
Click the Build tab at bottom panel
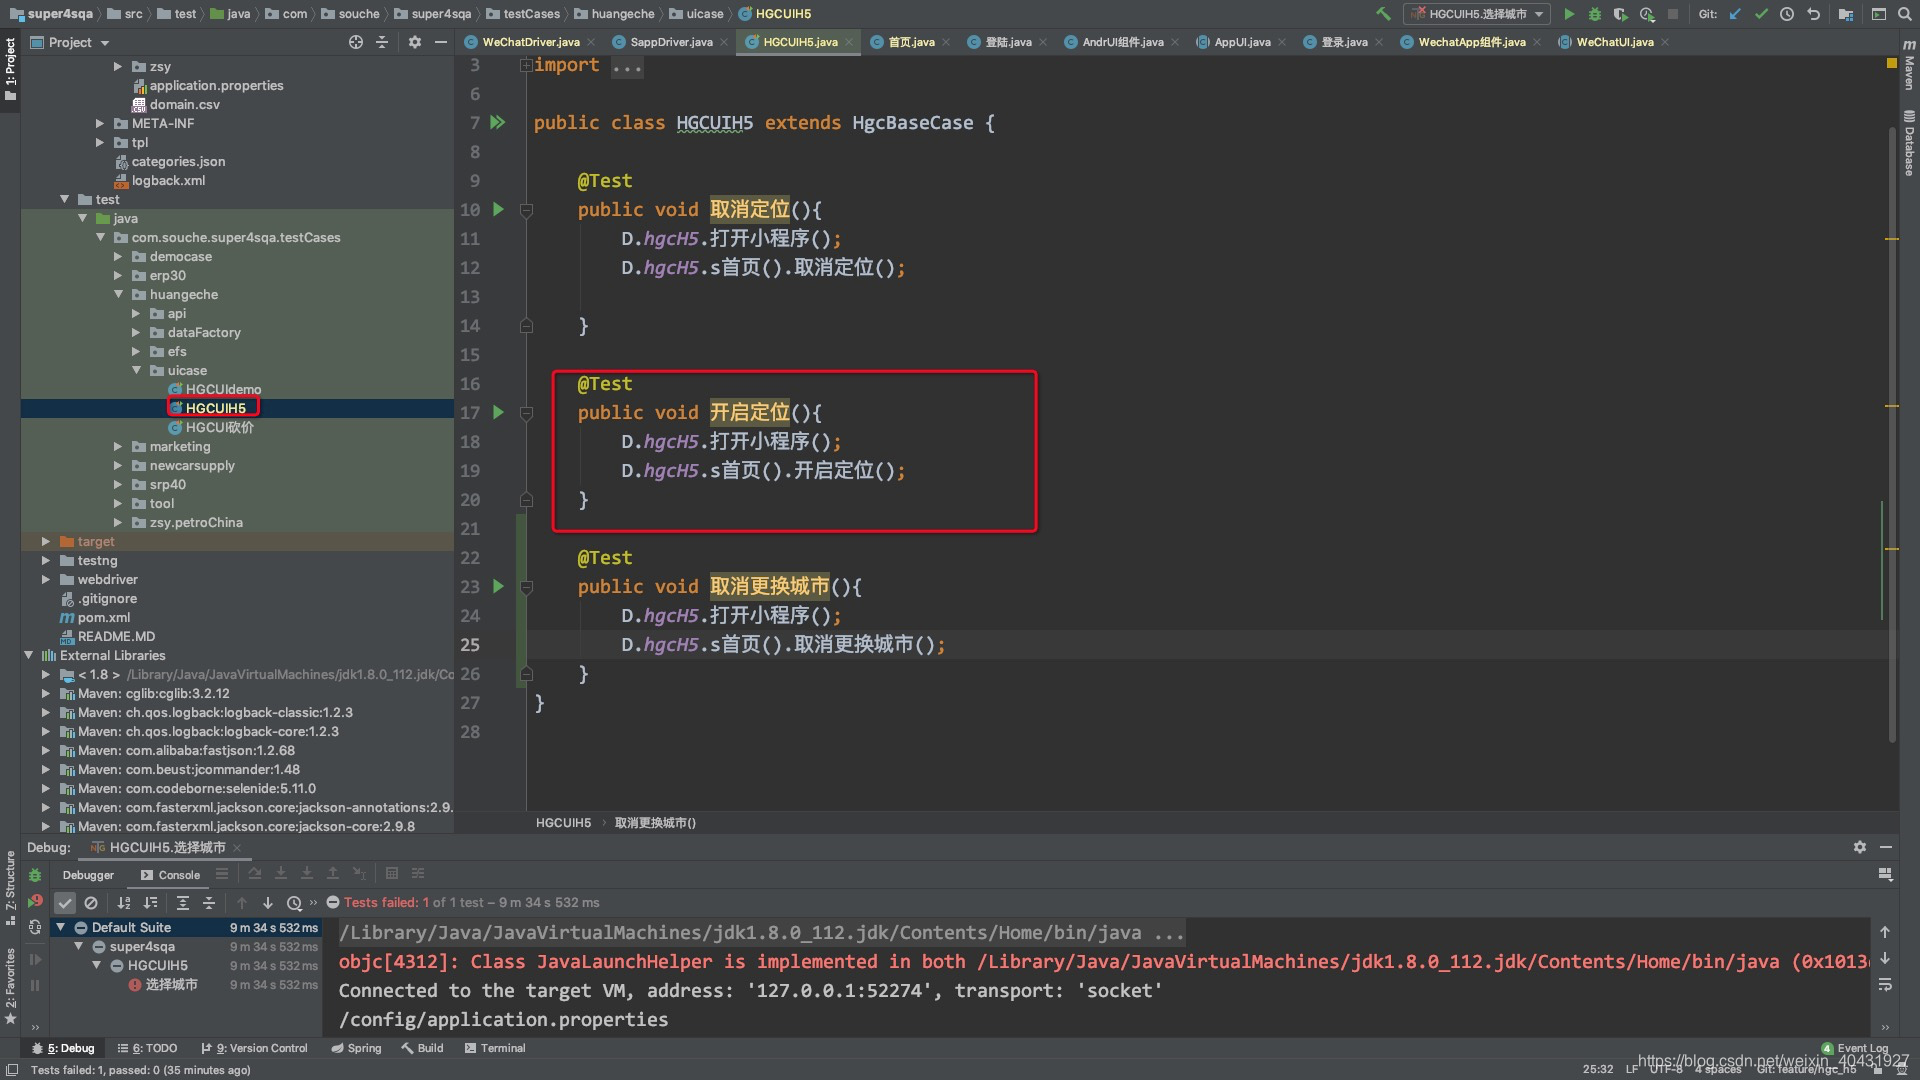point(427,1047)
